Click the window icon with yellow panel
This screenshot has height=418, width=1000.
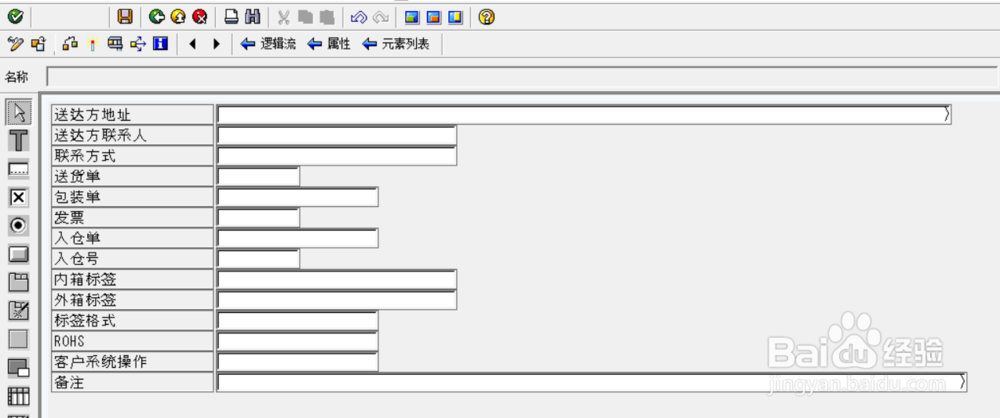pos(455,17)
